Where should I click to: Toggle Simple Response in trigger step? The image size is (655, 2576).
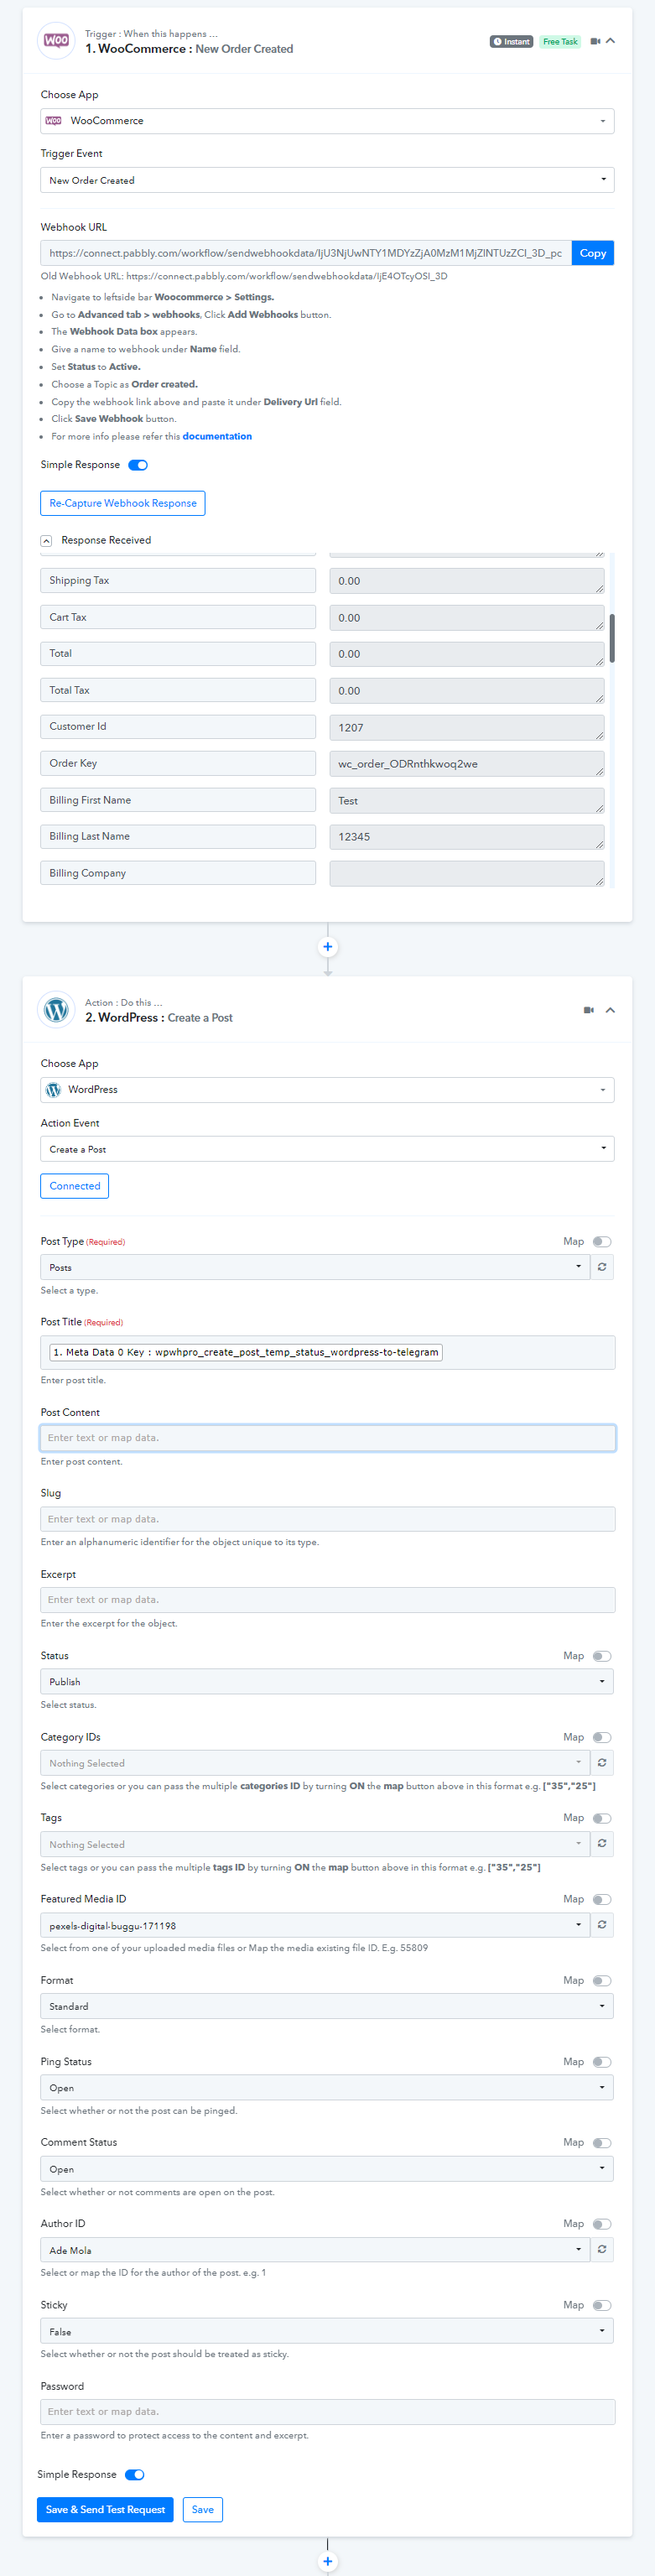(138, 465)
